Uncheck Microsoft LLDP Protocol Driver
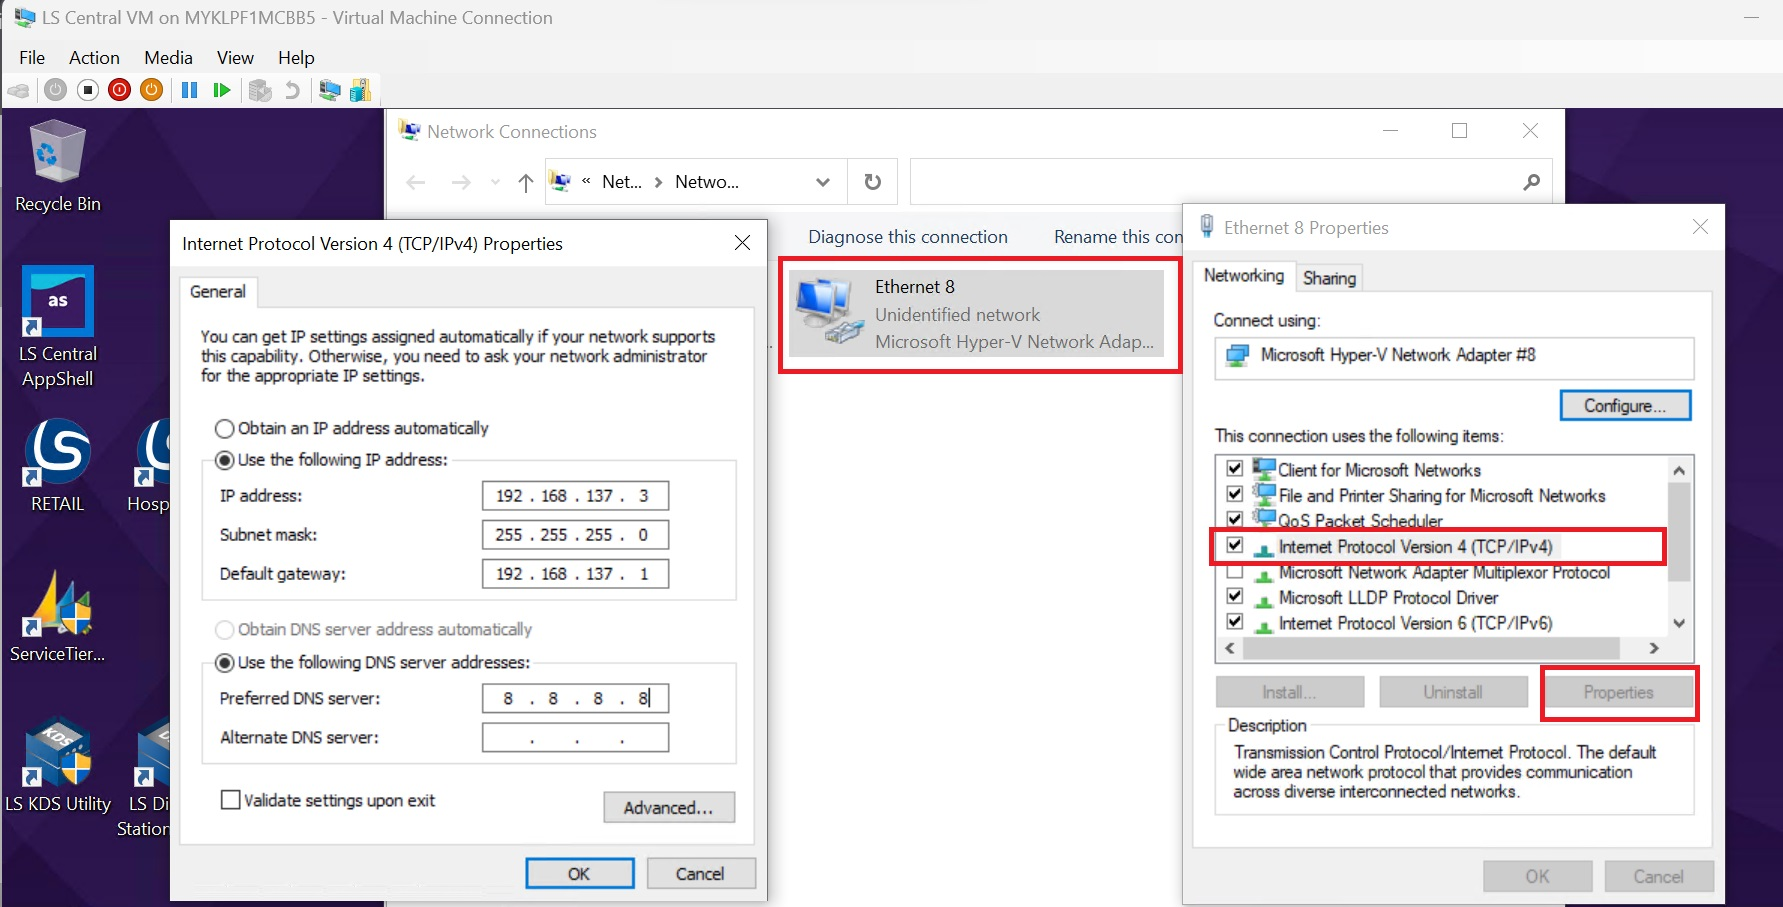Screen dimensions: 1783x907 [x=1235, y=596]
